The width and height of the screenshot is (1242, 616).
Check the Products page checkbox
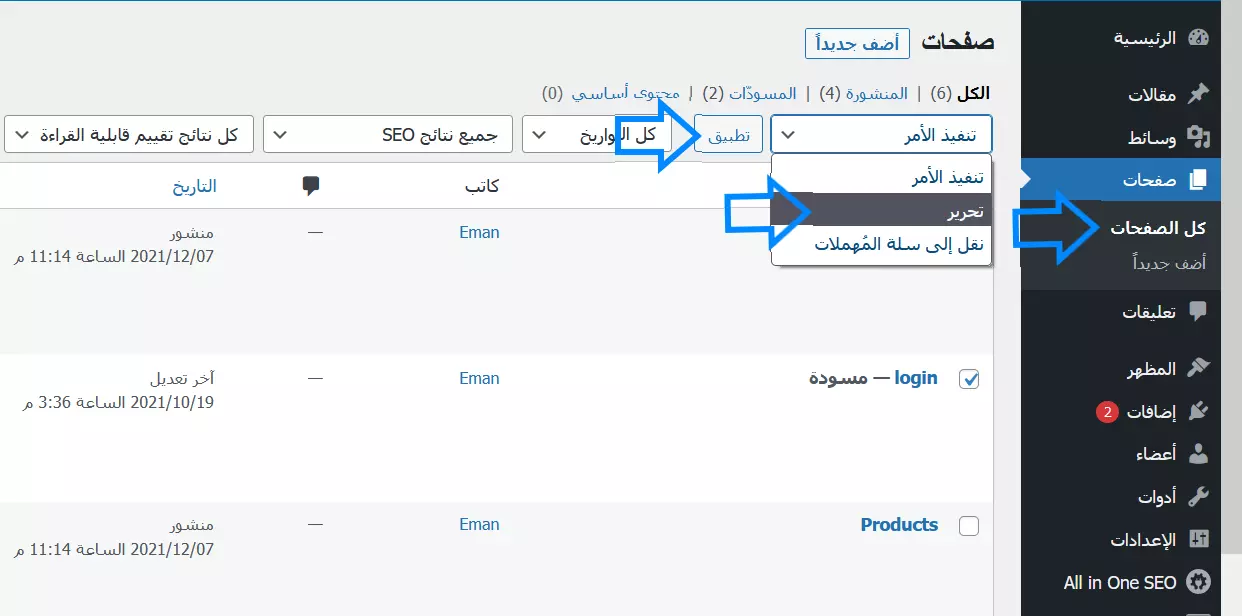(x=969, y=526)
